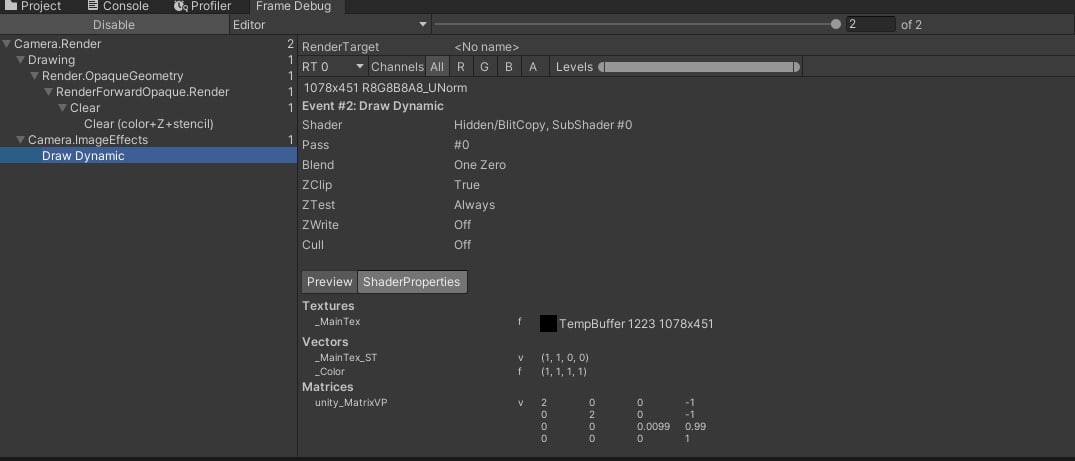The width and height of the screenshot is (1075, 461).
Task: Click the Pass value #0
Action: pyautogui.click(x=462, y=145)
